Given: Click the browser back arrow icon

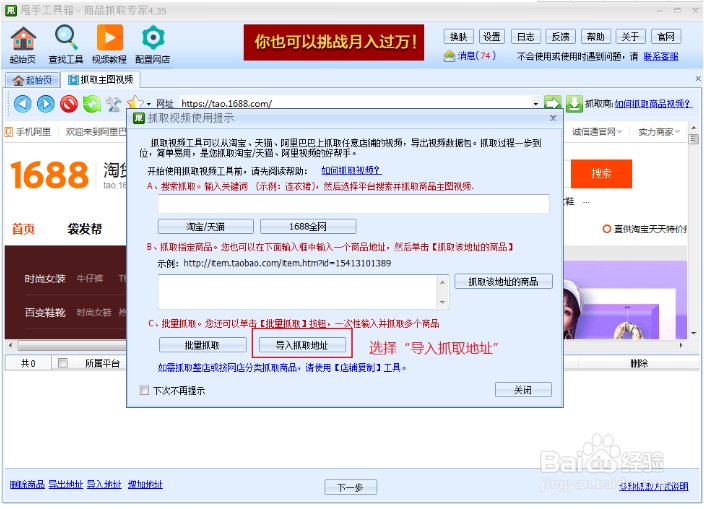Looking at the screenshot, I should pyautogui.click(x=22, y=104).
